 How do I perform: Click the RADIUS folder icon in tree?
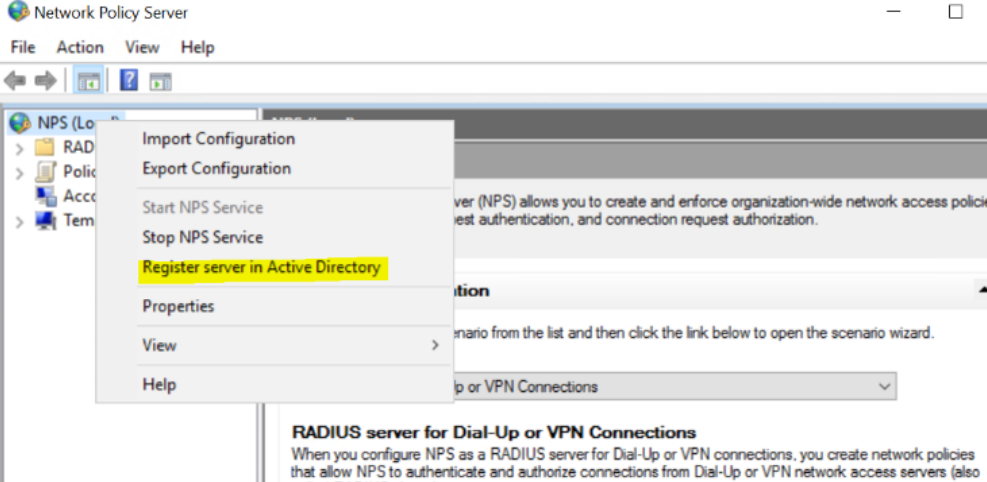[x=45, y=147]
